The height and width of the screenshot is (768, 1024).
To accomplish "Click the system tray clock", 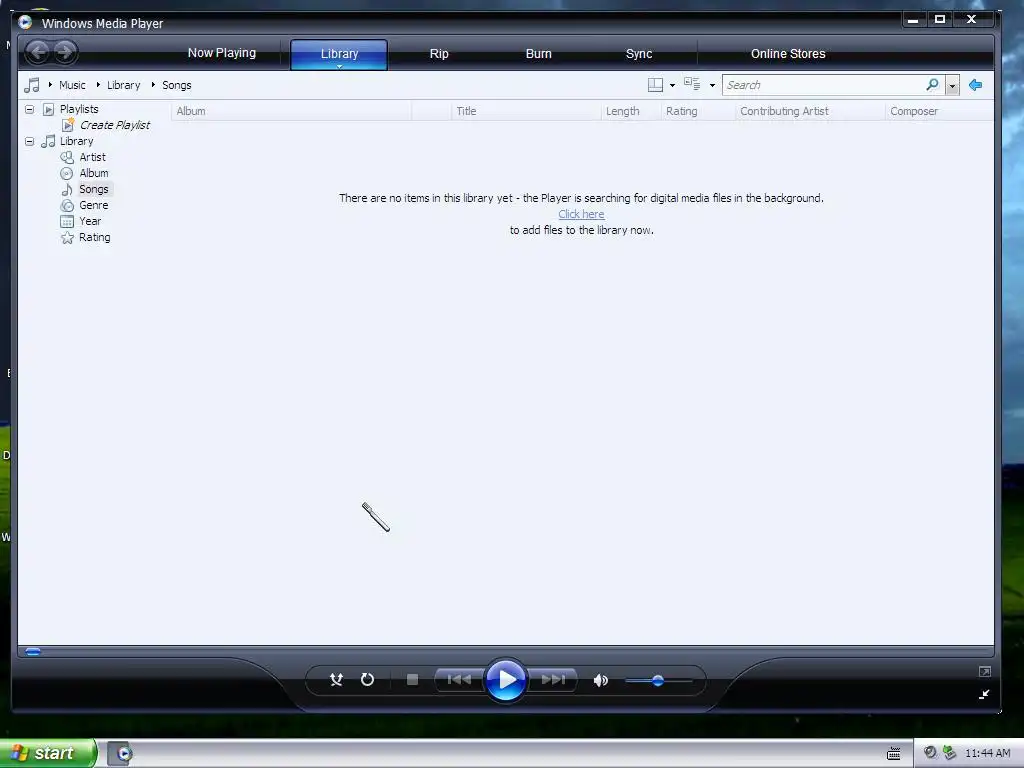I will click(987, 753).
